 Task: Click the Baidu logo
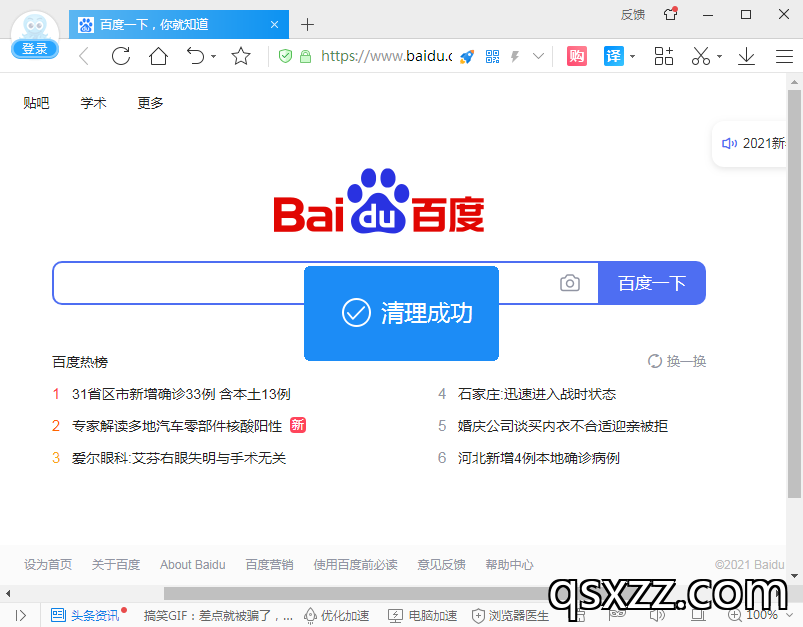(x=379, y=201)
